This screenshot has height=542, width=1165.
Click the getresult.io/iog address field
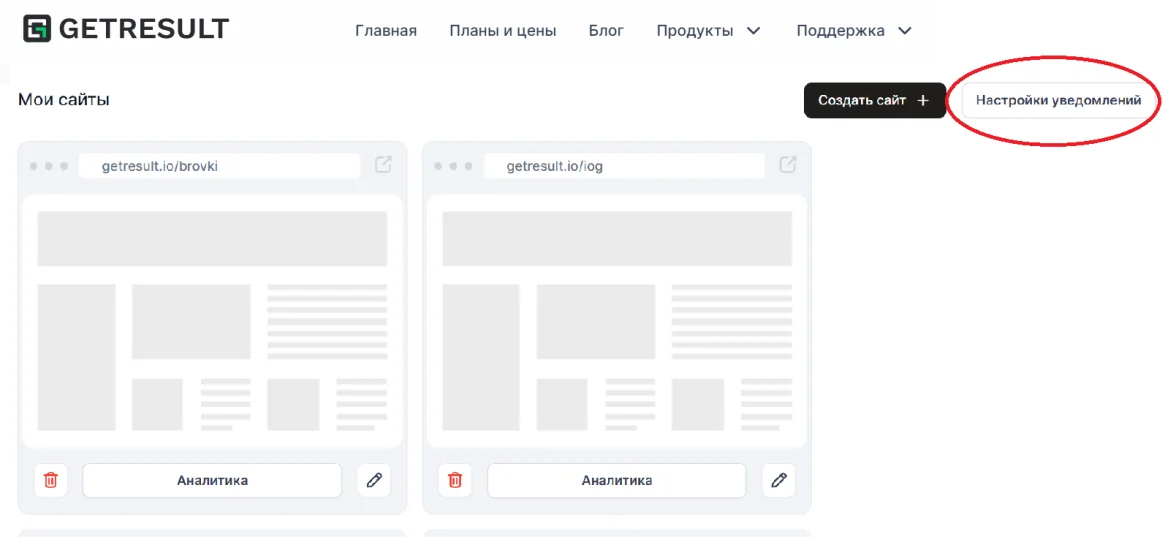point(624,166)
